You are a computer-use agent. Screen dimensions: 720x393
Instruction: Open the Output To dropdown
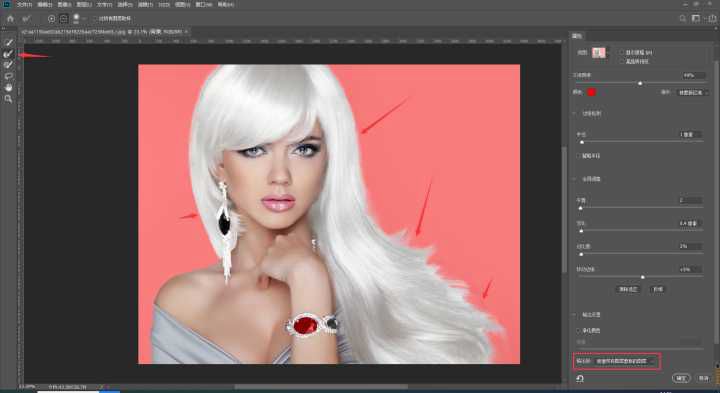(625, 361)
